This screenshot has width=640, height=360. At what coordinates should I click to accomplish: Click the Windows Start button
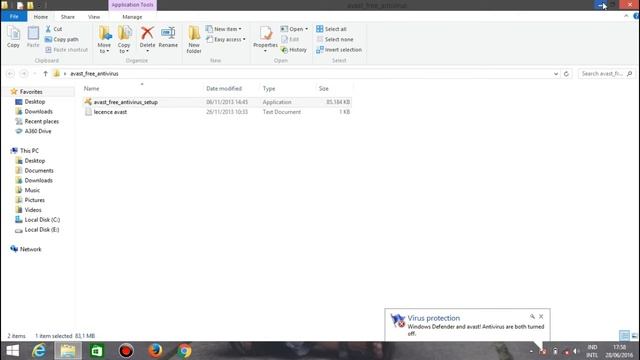[12, 351]
